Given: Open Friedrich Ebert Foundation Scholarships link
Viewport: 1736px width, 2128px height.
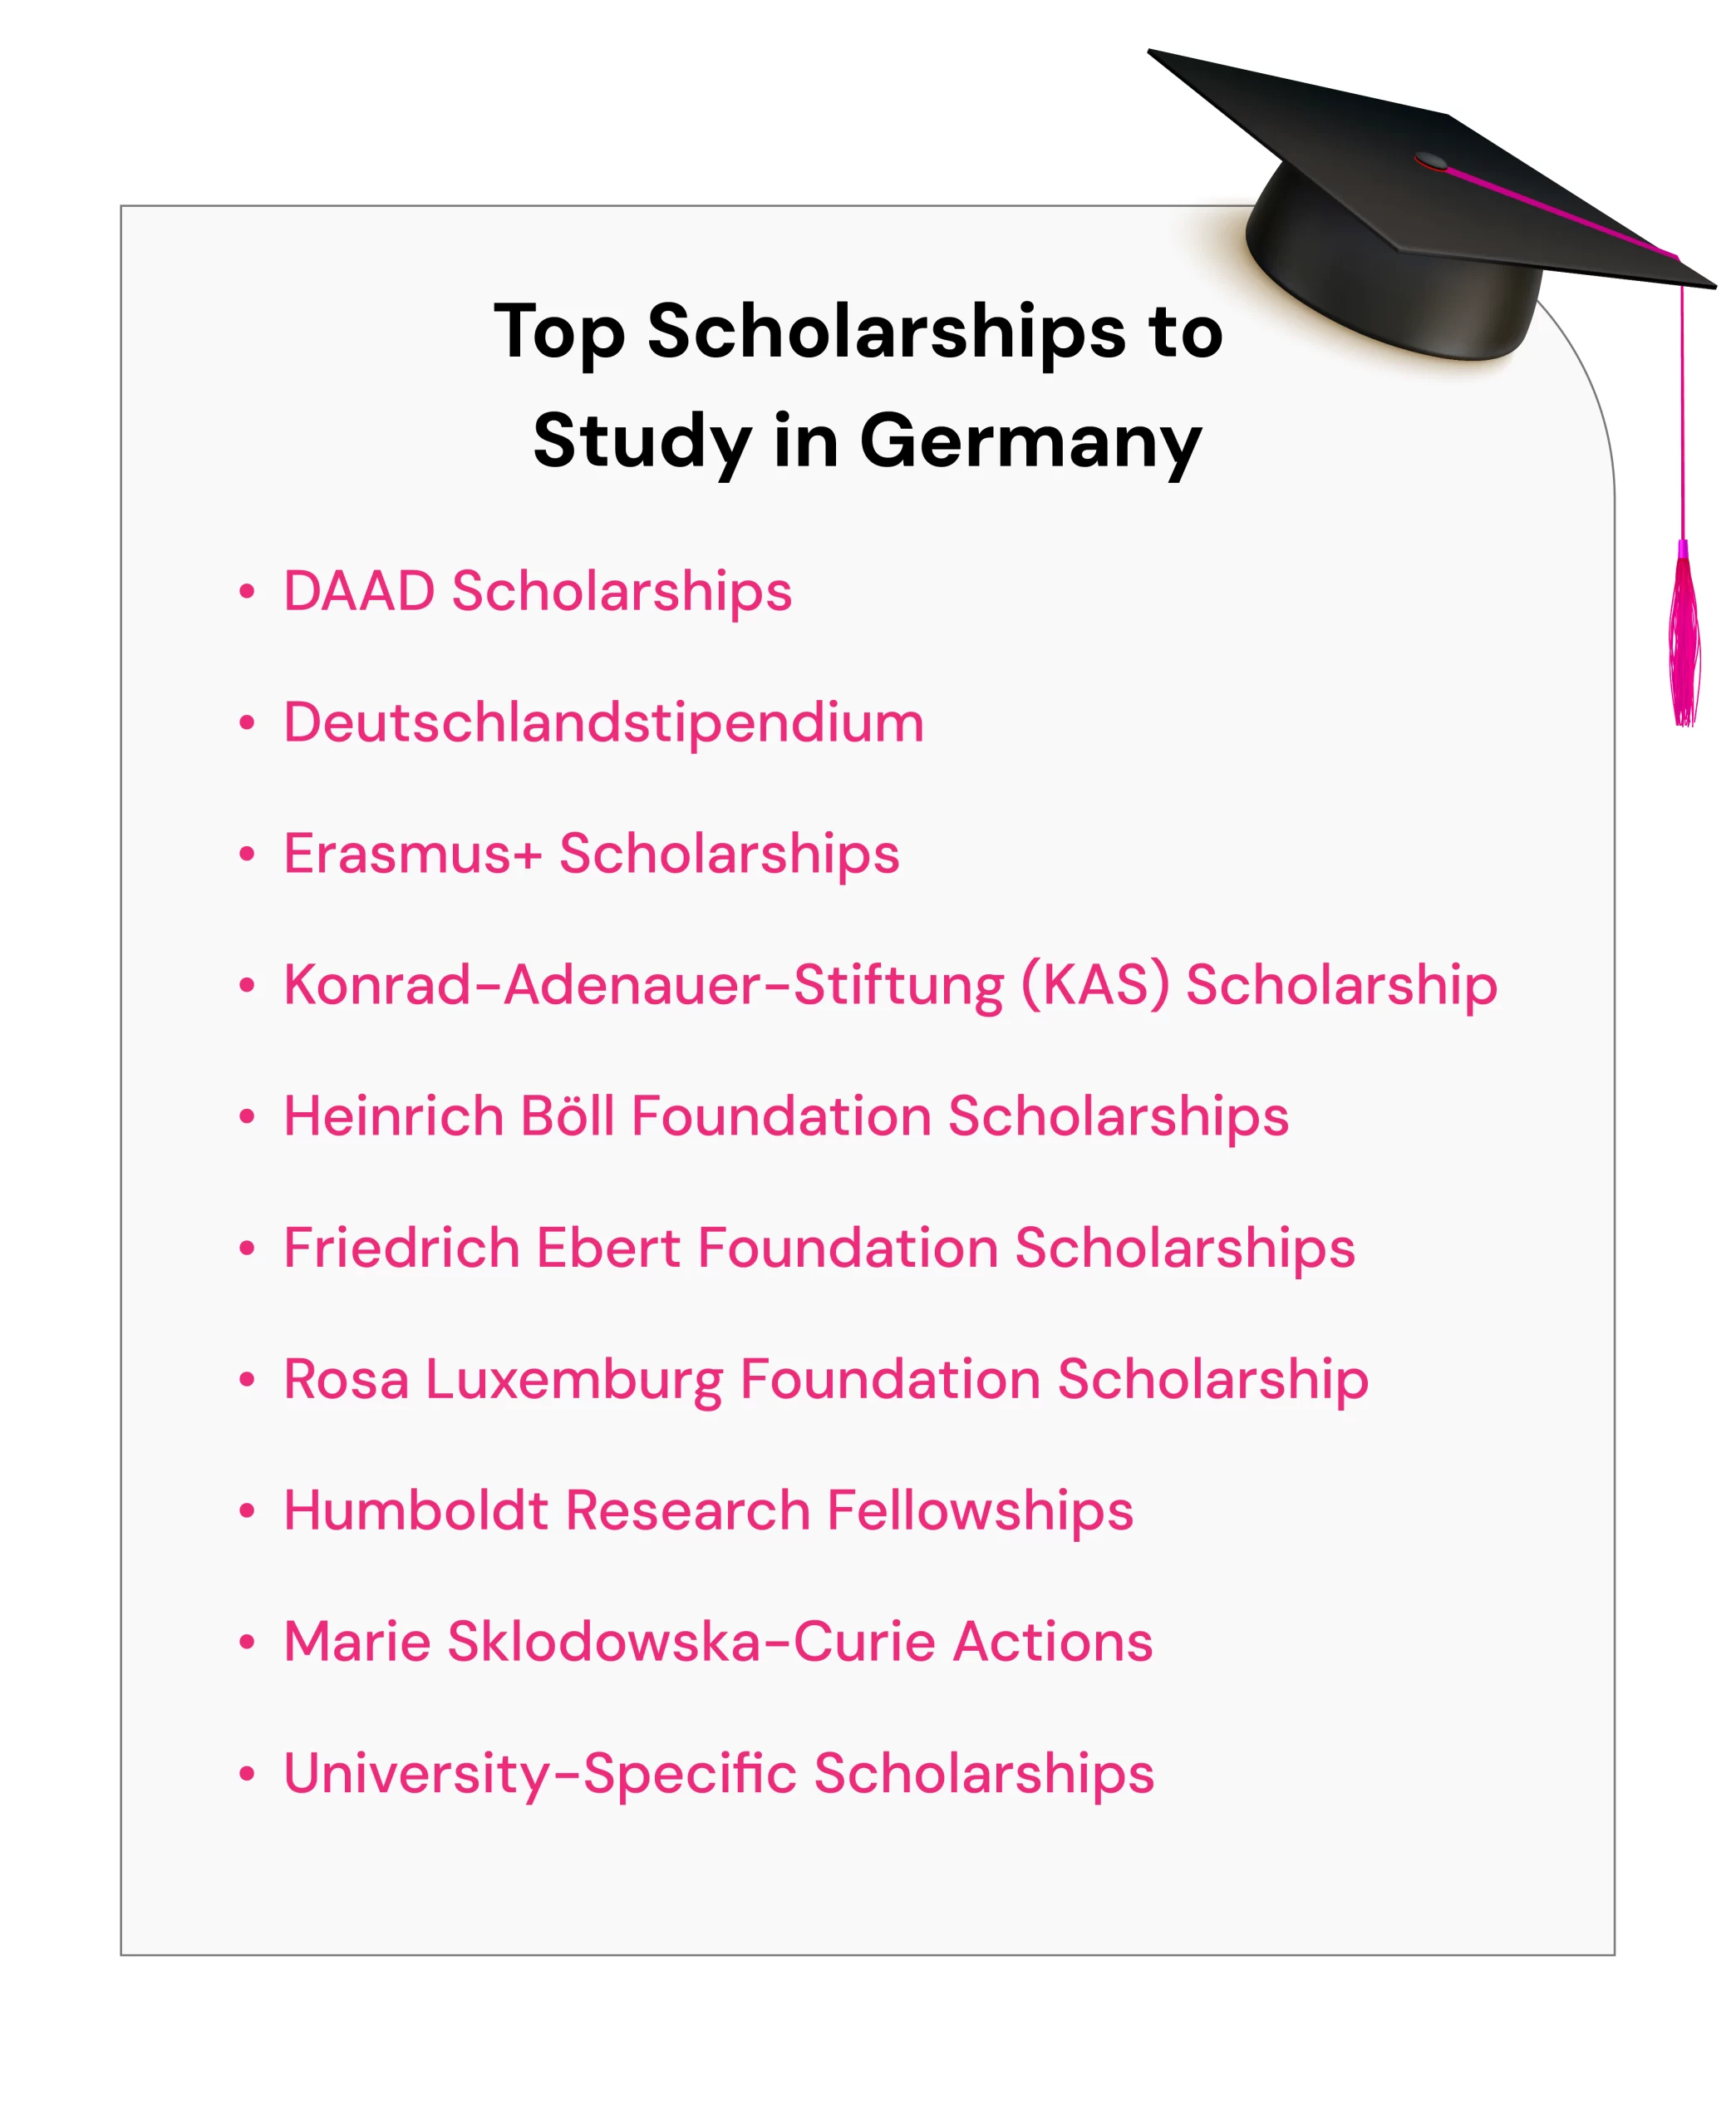Looking at the screenshot, I should 819,1248.
